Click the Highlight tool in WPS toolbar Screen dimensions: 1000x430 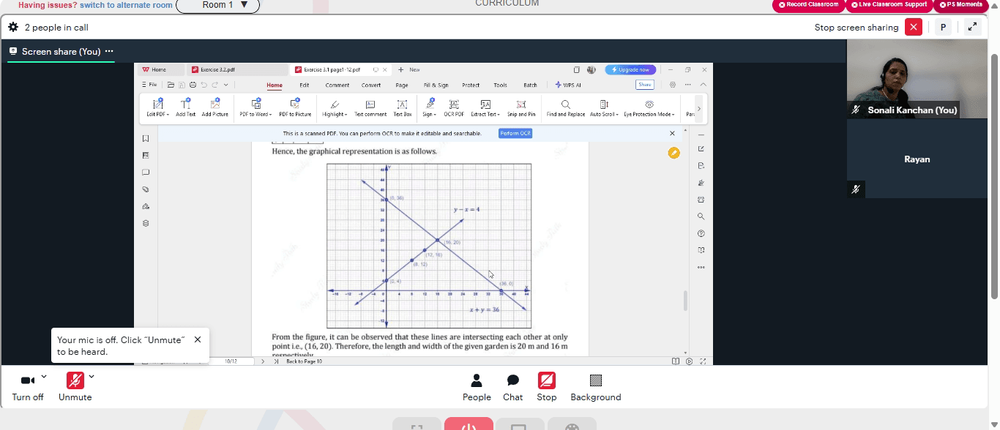tap(335, 108)
